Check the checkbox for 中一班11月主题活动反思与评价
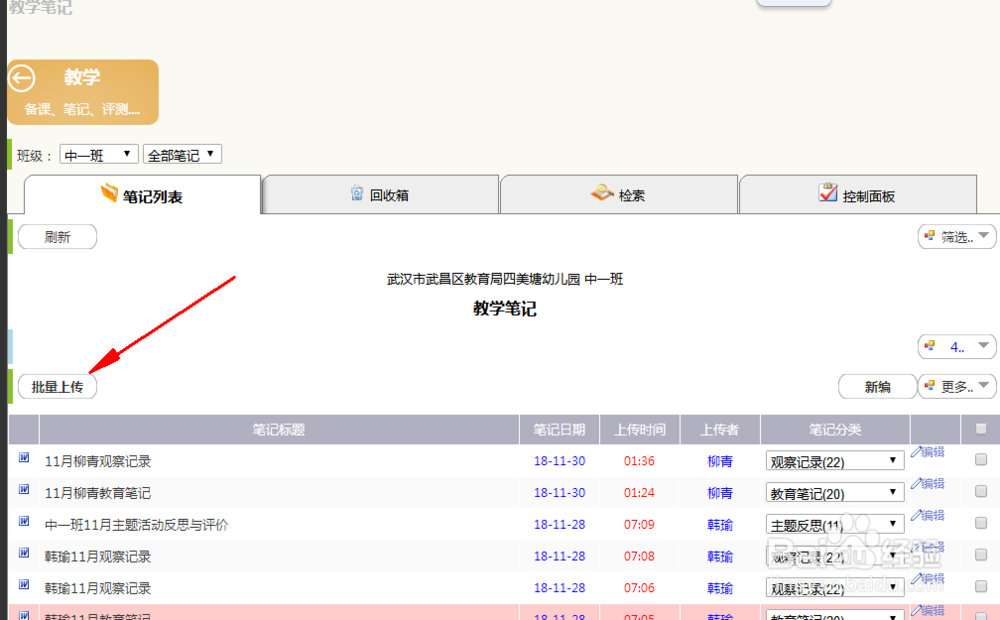The image size is (1000, 620). tap(981, 524)
